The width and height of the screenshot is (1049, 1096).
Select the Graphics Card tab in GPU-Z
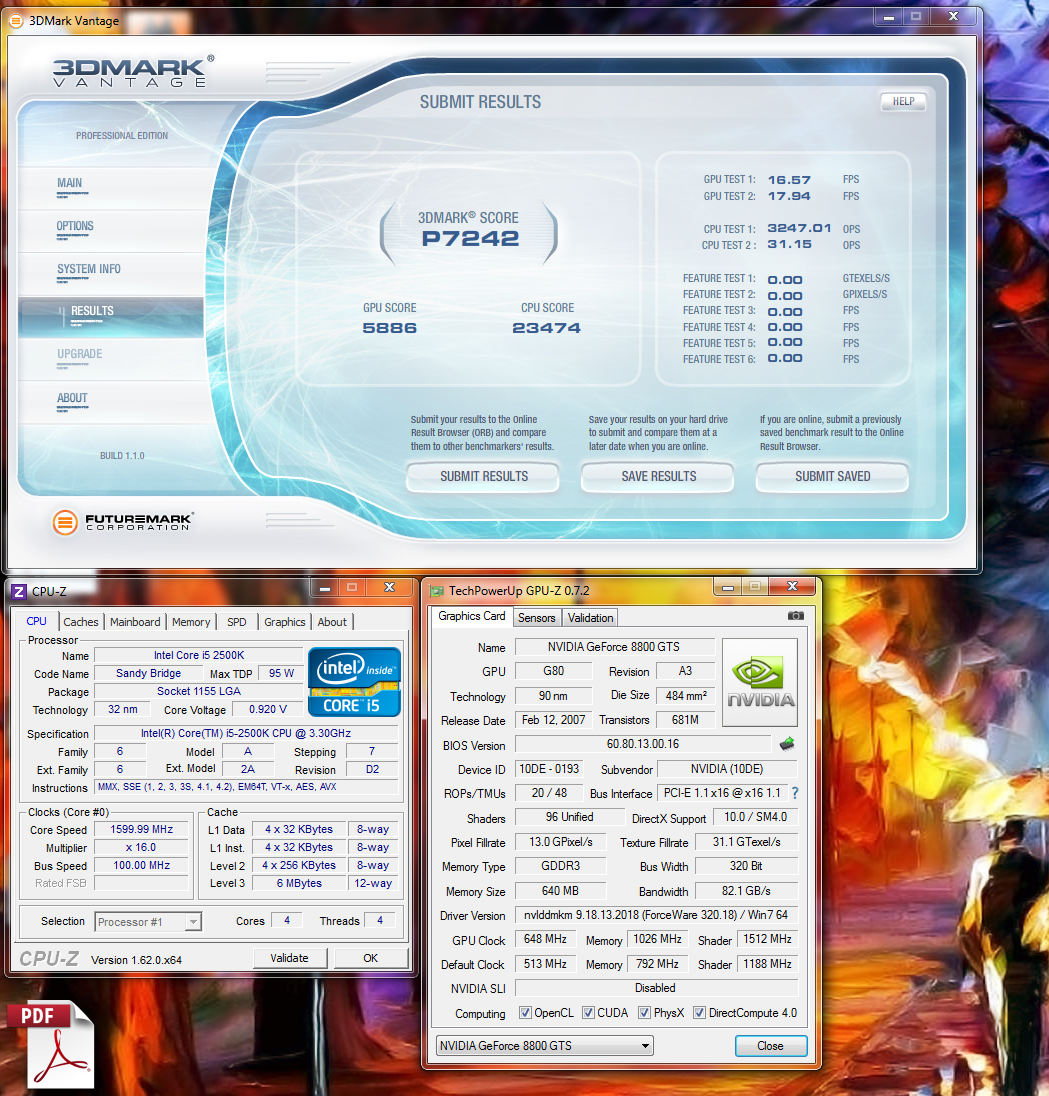coord(472,616)
